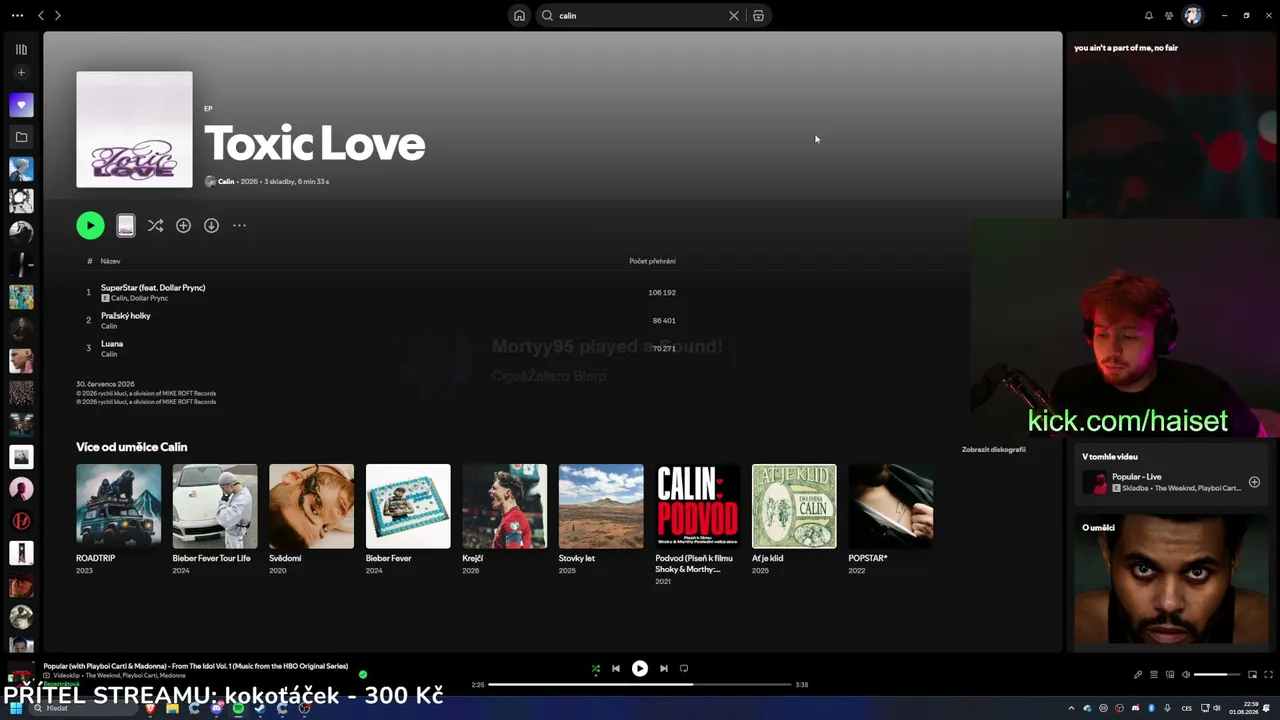
Task: Add Popular - Live to library in video panel
Action: click(1254, 482)
